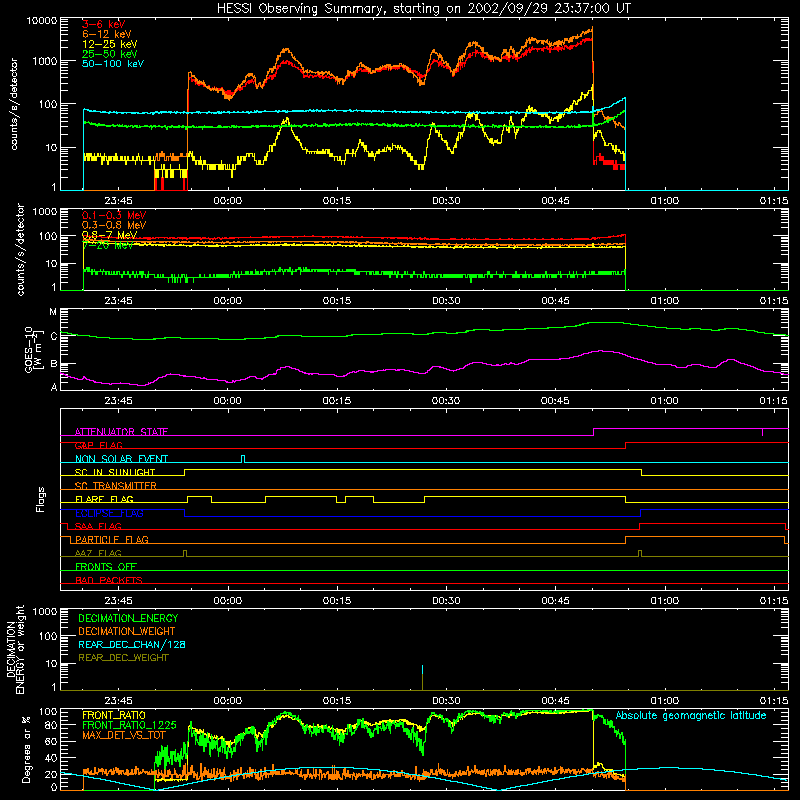Select the orange "6-12 keV" legend label
800x800 pixels.
[107, 34]
